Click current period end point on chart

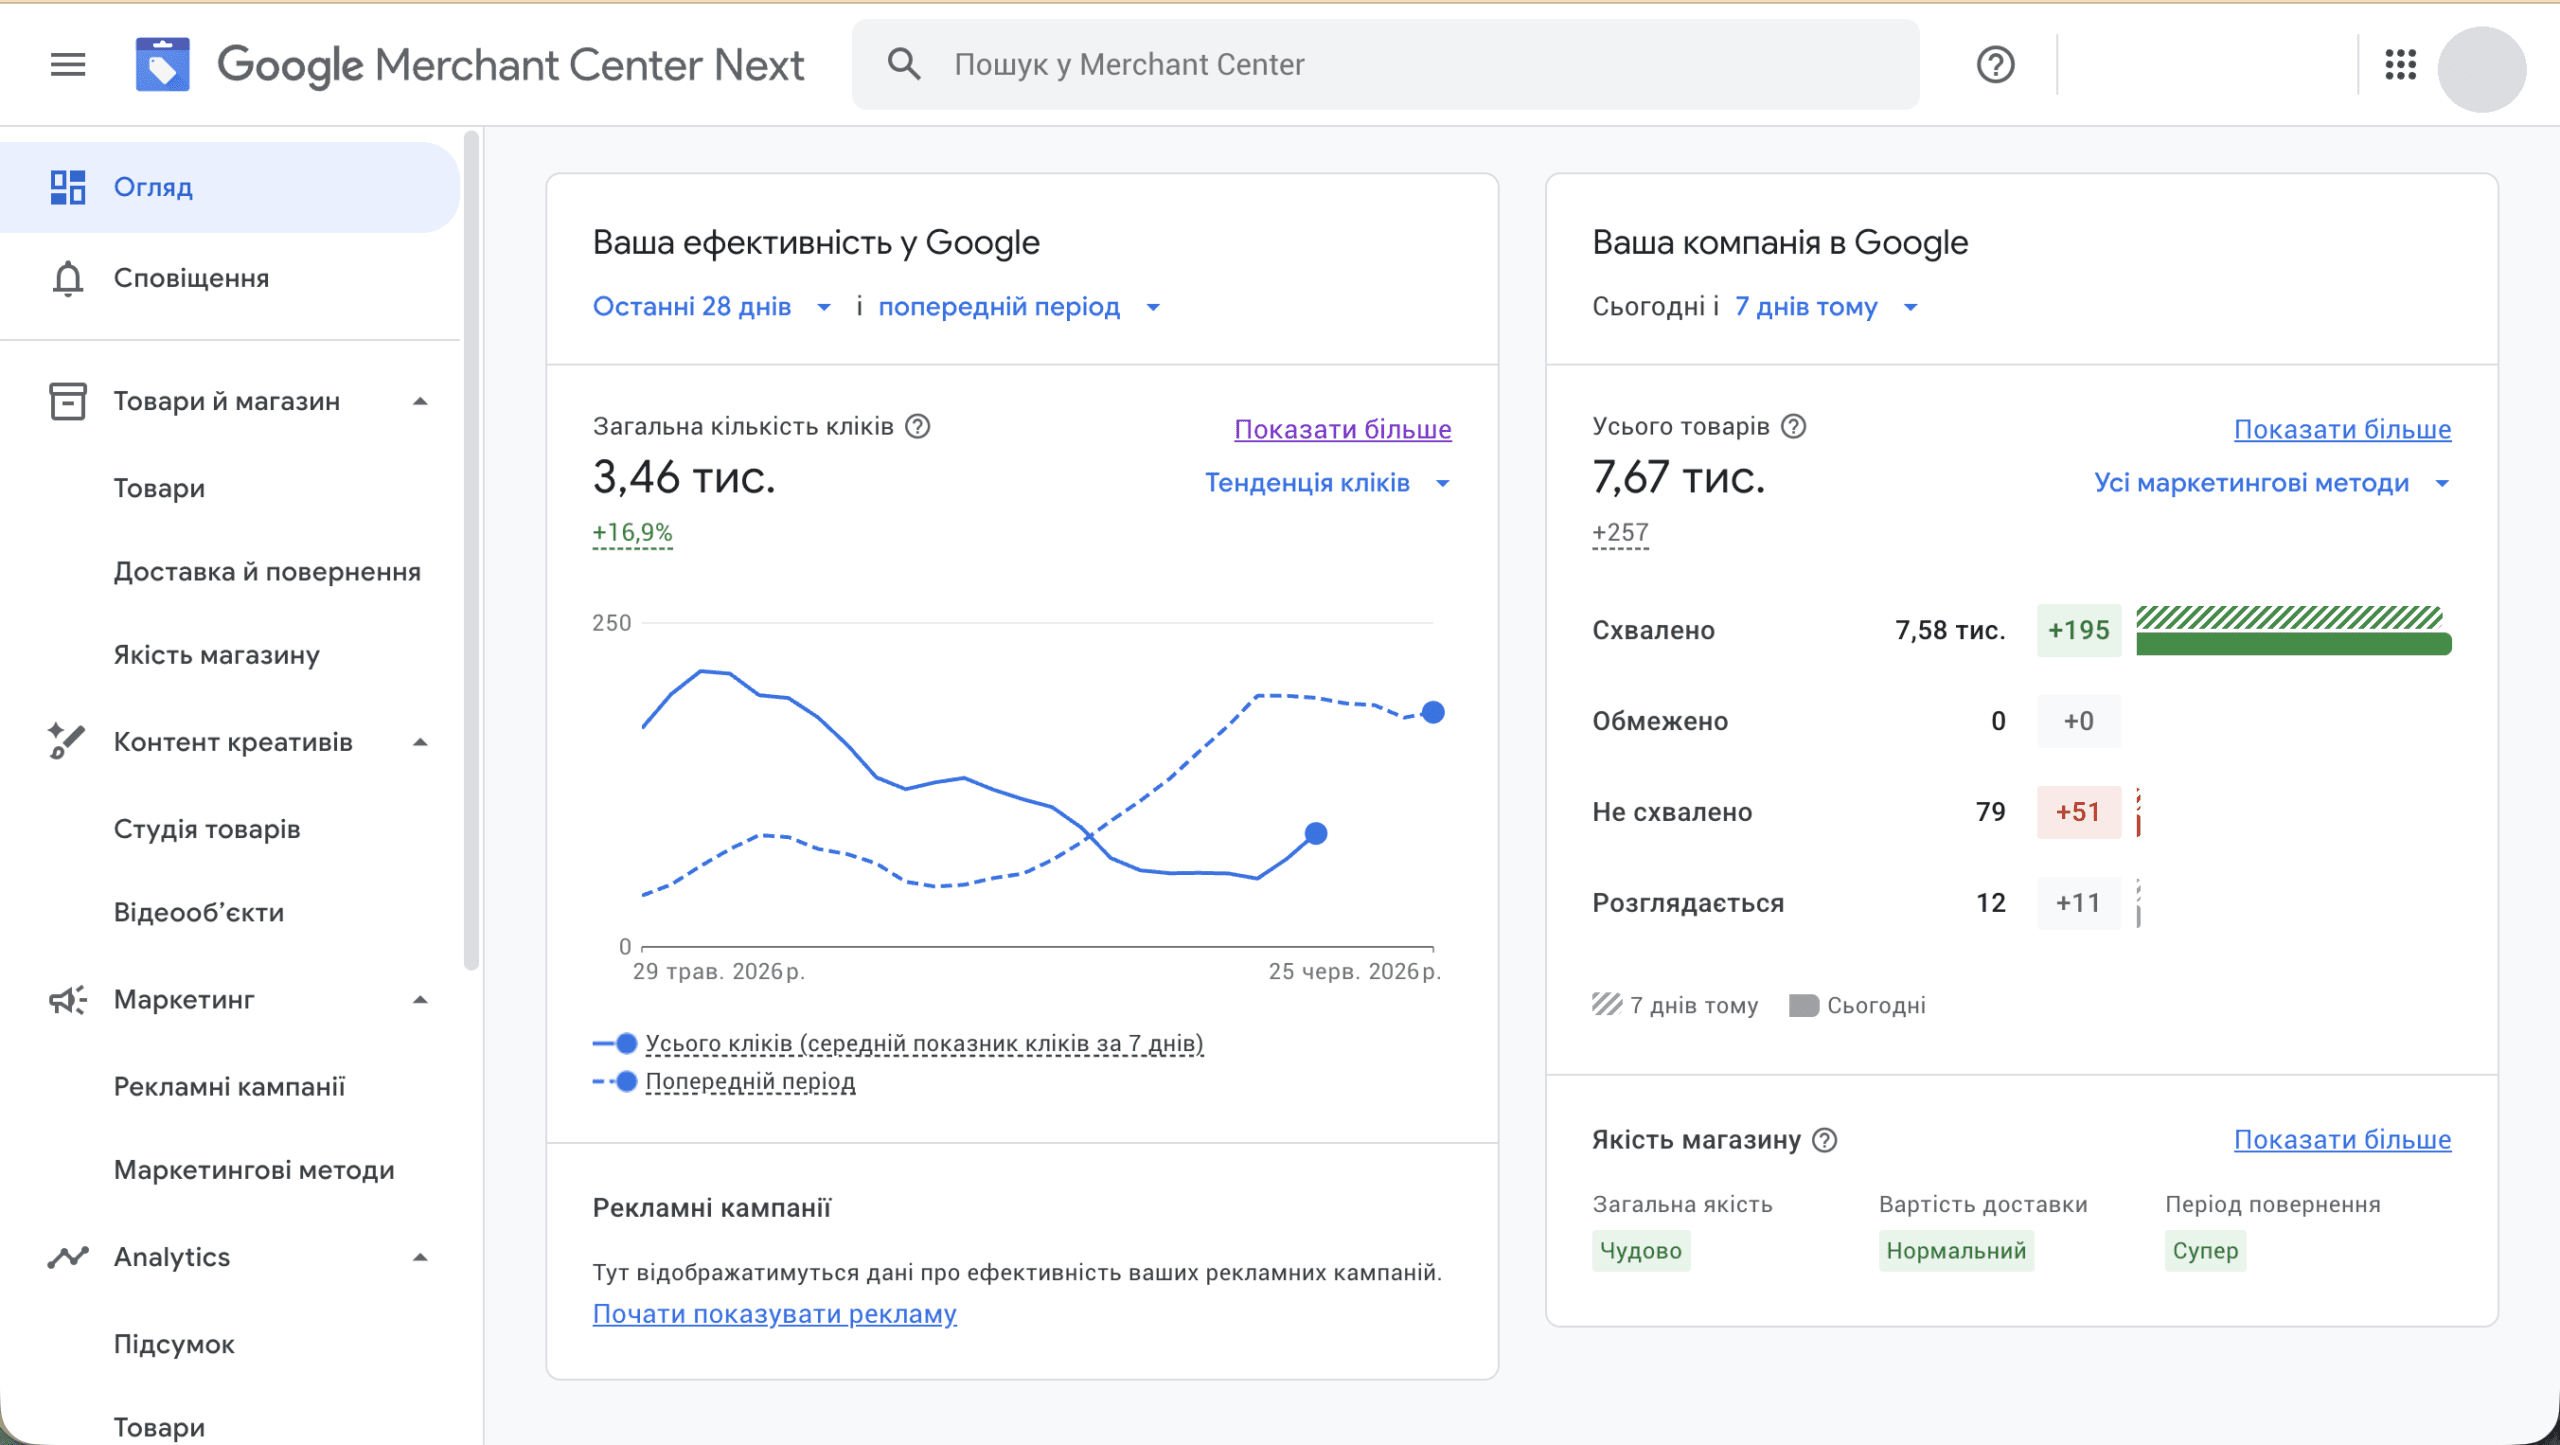[x=1316, y=834]
